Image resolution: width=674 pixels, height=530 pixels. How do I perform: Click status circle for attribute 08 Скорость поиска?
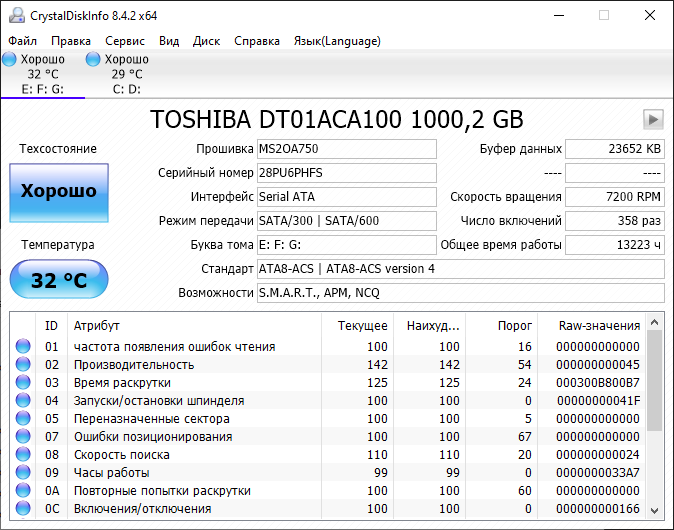pyautogui.click(x=23, y=455)
